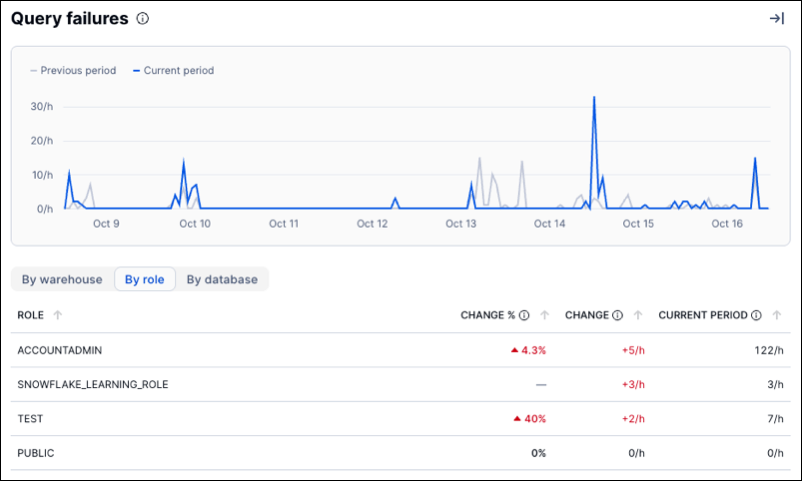Sort by CURRENT PERIOD using the arrow icon
Image resolution: width=802 pixels, height=481 pixels.
(x=776, y=315)
